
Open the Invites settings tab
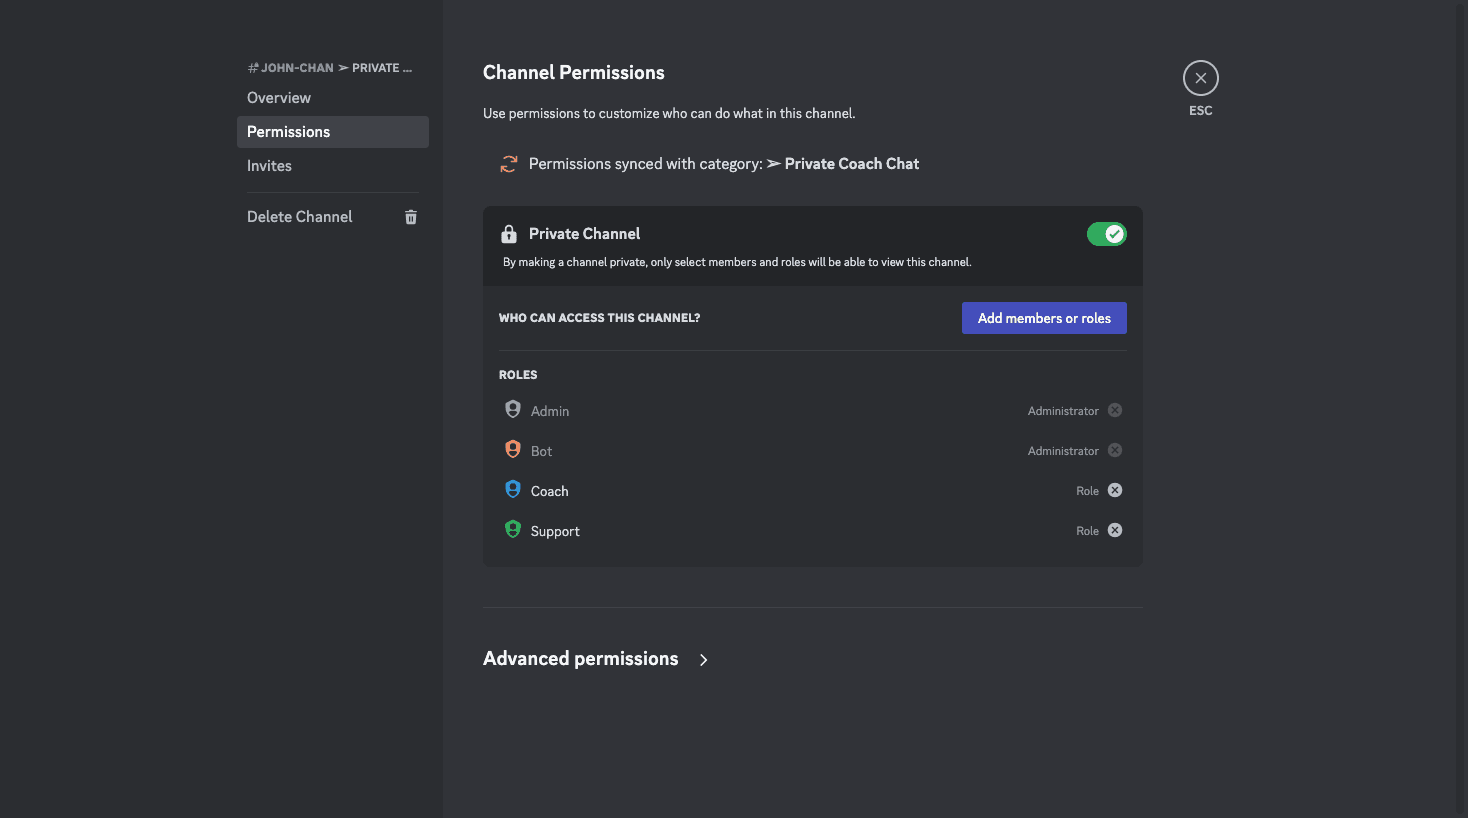point(333,166)
